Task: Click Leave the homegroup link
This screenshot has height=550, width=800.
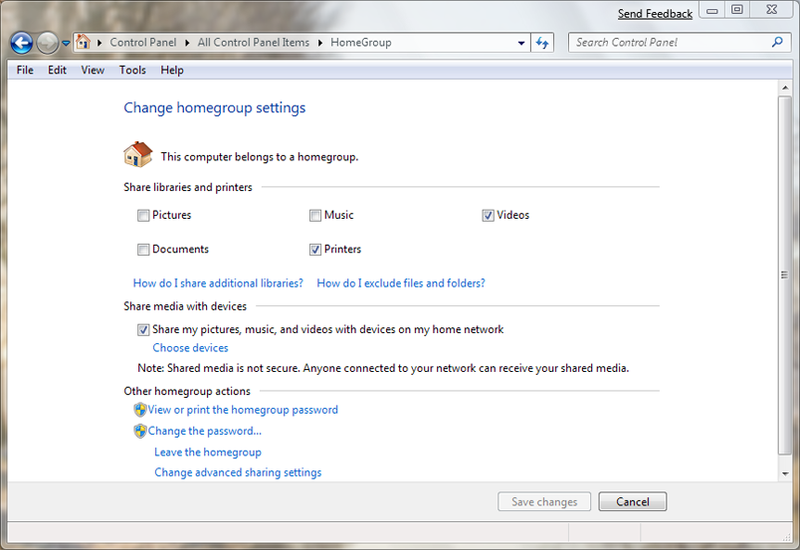Action: pyautogui.click(x=208, y=452)
